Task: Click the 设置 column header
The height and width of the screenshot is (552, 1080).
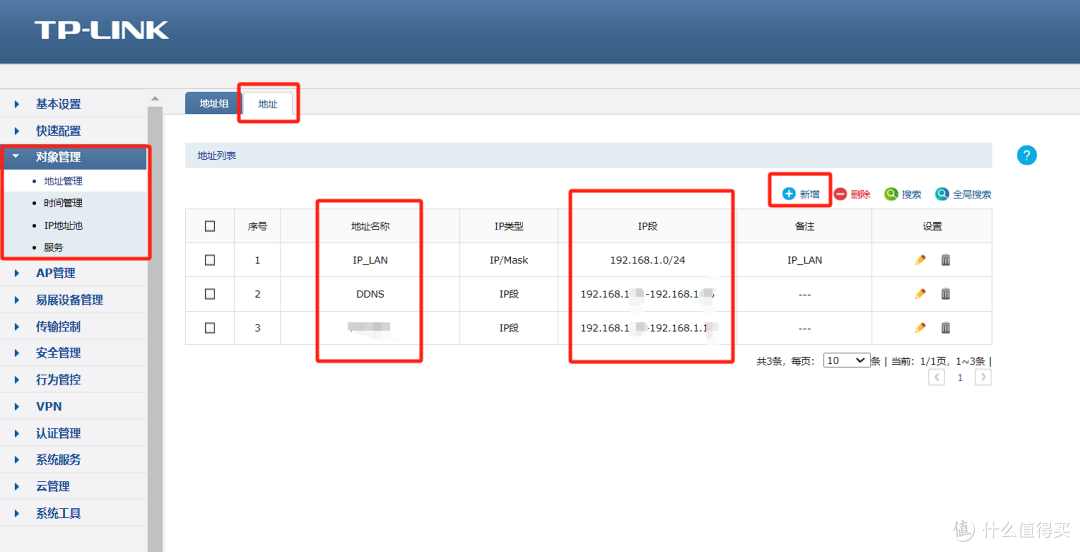Action: pos(933,226)
